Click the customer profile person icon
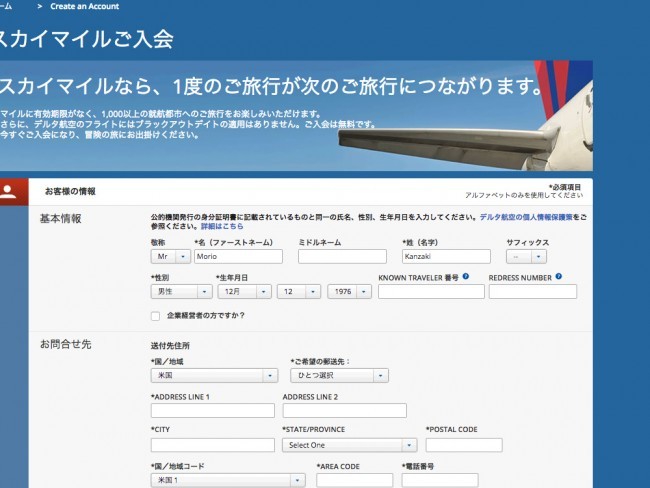This screenshot has width=650, height=488. (x=8, y=192)
